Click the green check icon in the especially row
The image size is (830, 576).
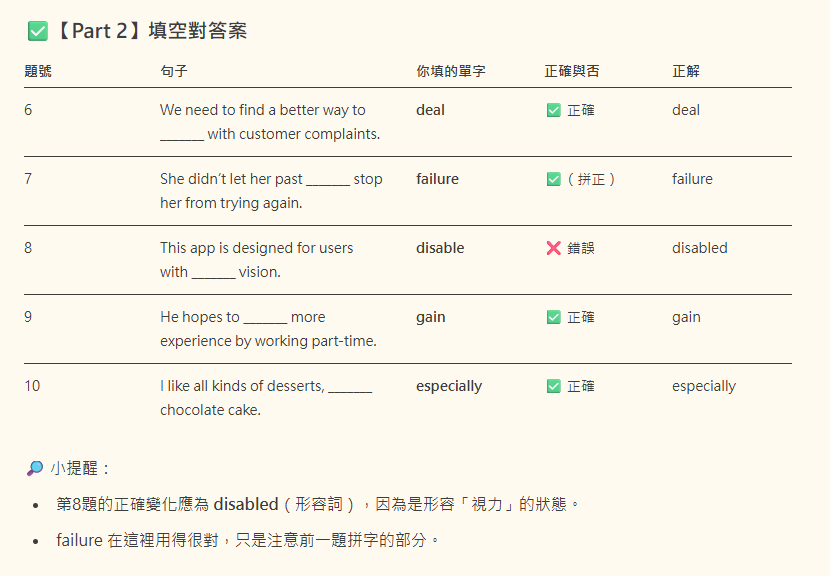[554, 386]
